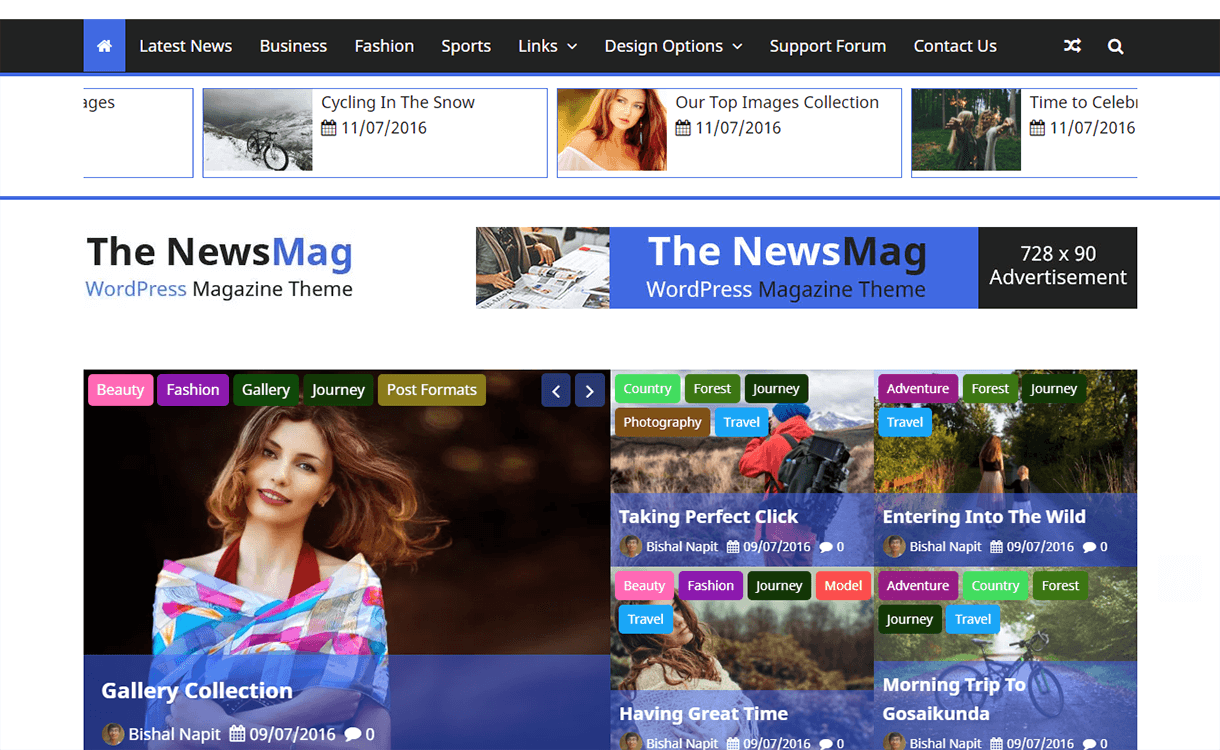This screenshot has width=1220, height=750.
Task: Open the search magnifier icon
Action: click(x=1116, y=46)
